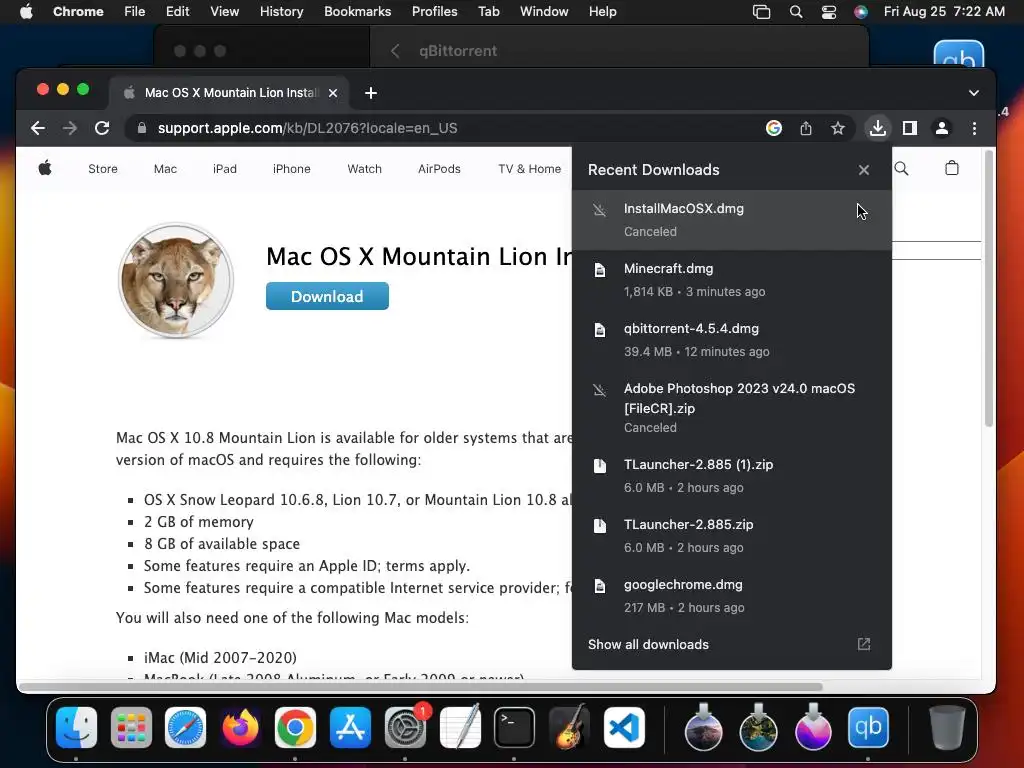Click the Apple logo on the site navigation
The width and height of the screenshot is (1024, 768).
pyautogui.click(x=45, y=168)
